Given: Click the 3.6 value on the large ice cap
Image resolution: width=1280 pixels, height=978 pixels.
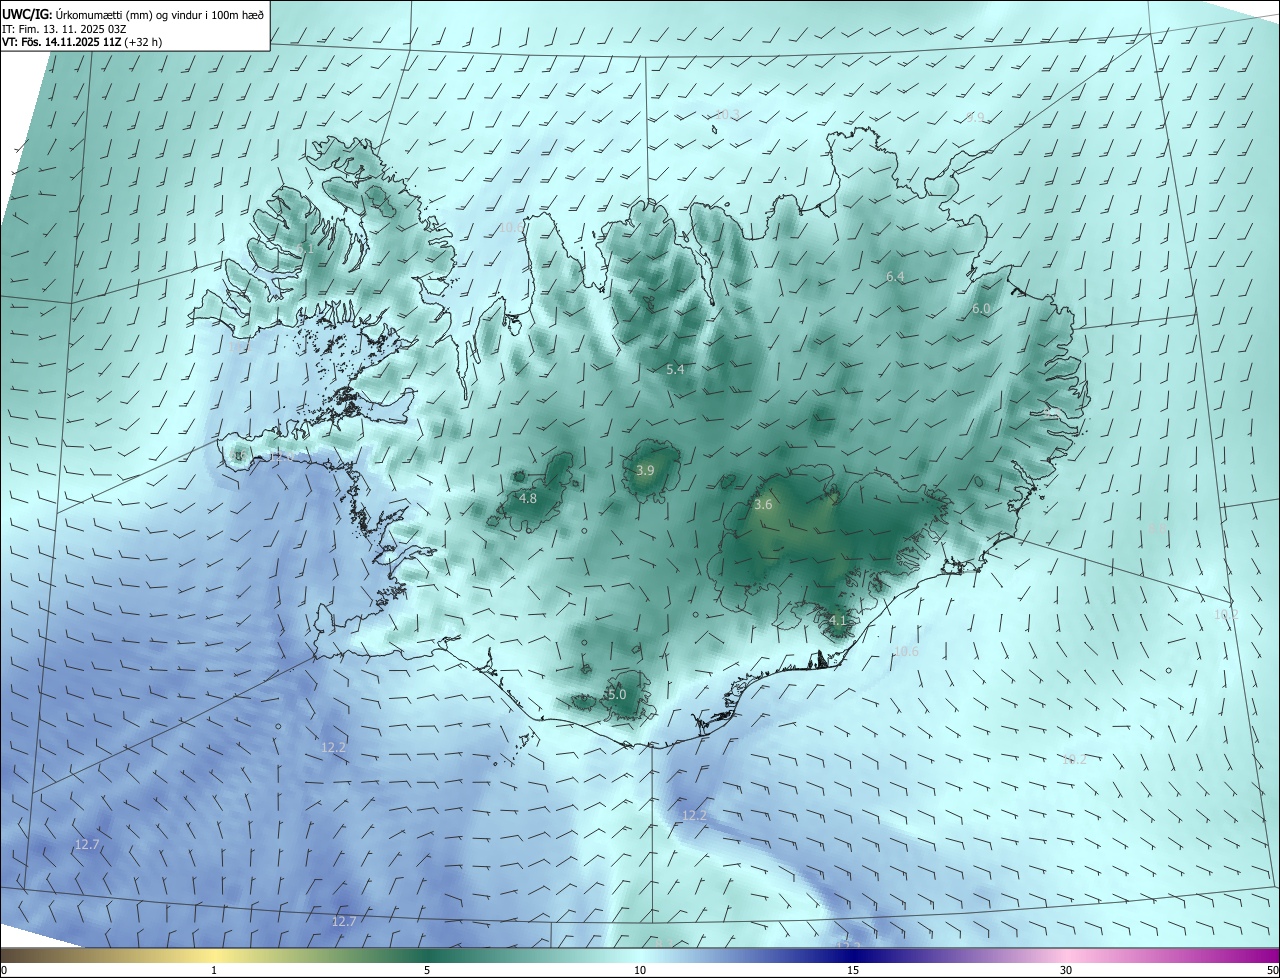Looking at the screenshot, I should (763, 505).
